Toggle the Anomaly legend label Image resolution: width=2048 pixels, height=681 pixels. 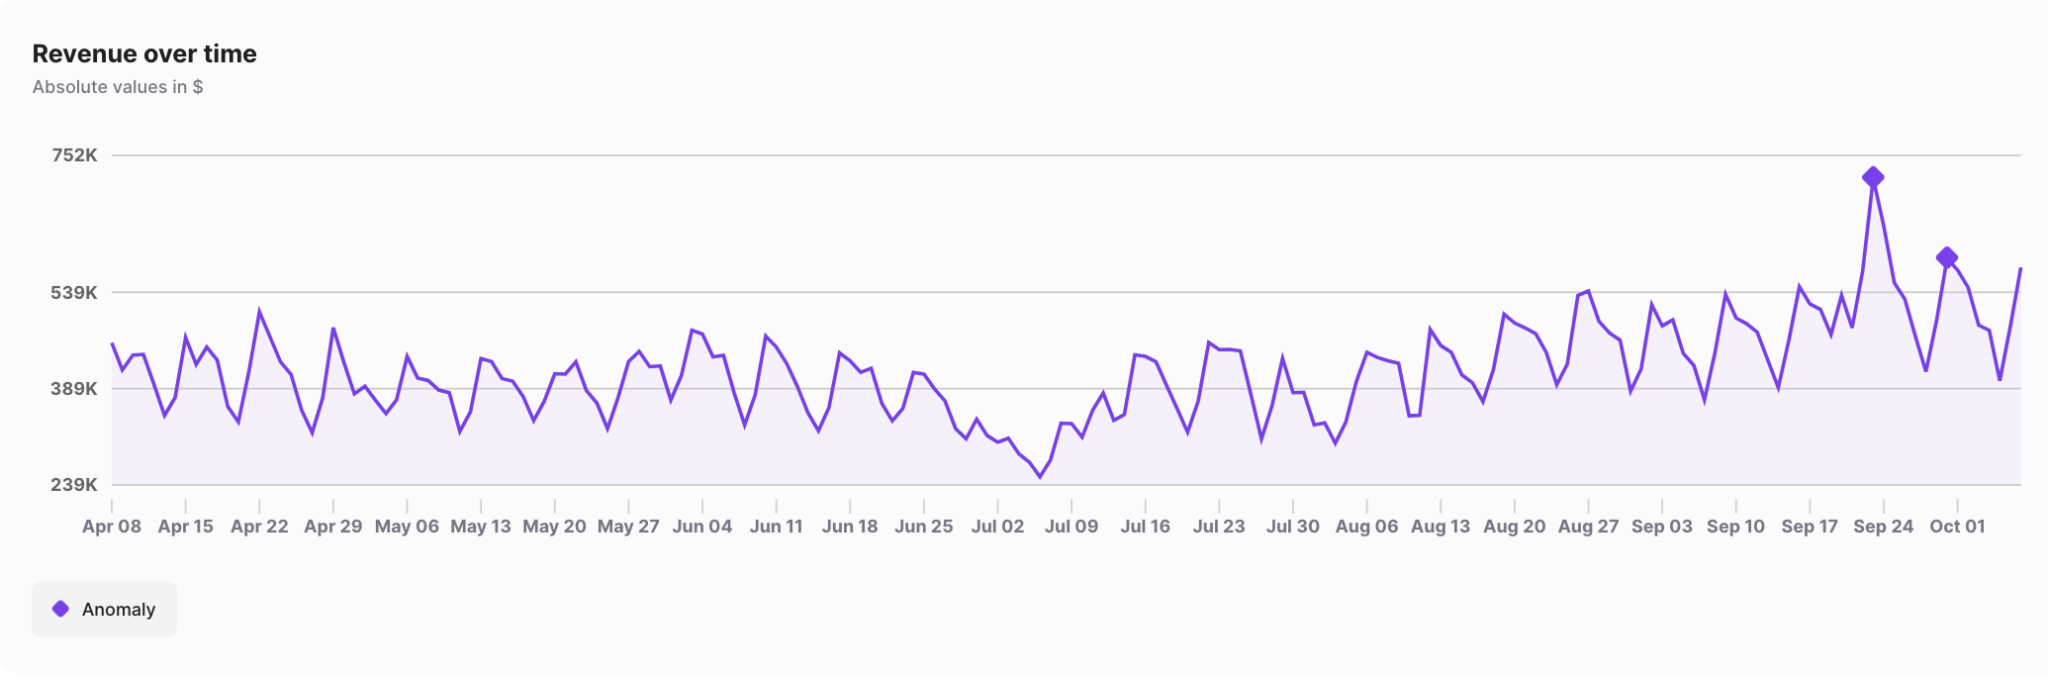(118, 609)
